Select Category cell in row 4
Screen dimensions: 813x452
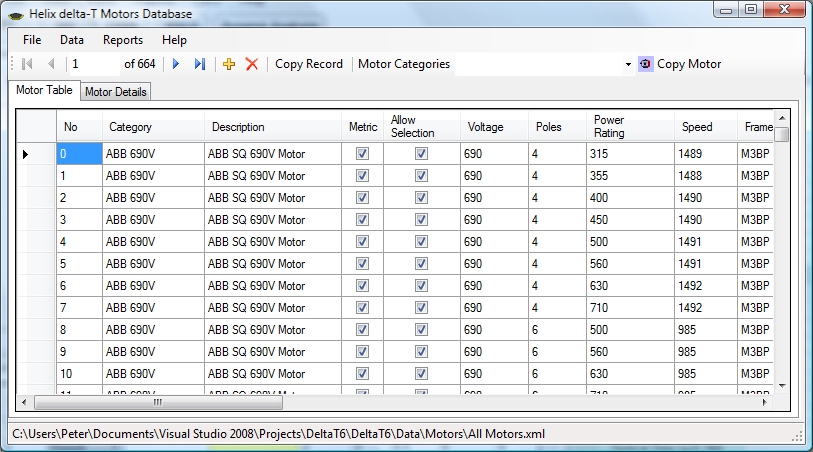(x=153, y=242)
